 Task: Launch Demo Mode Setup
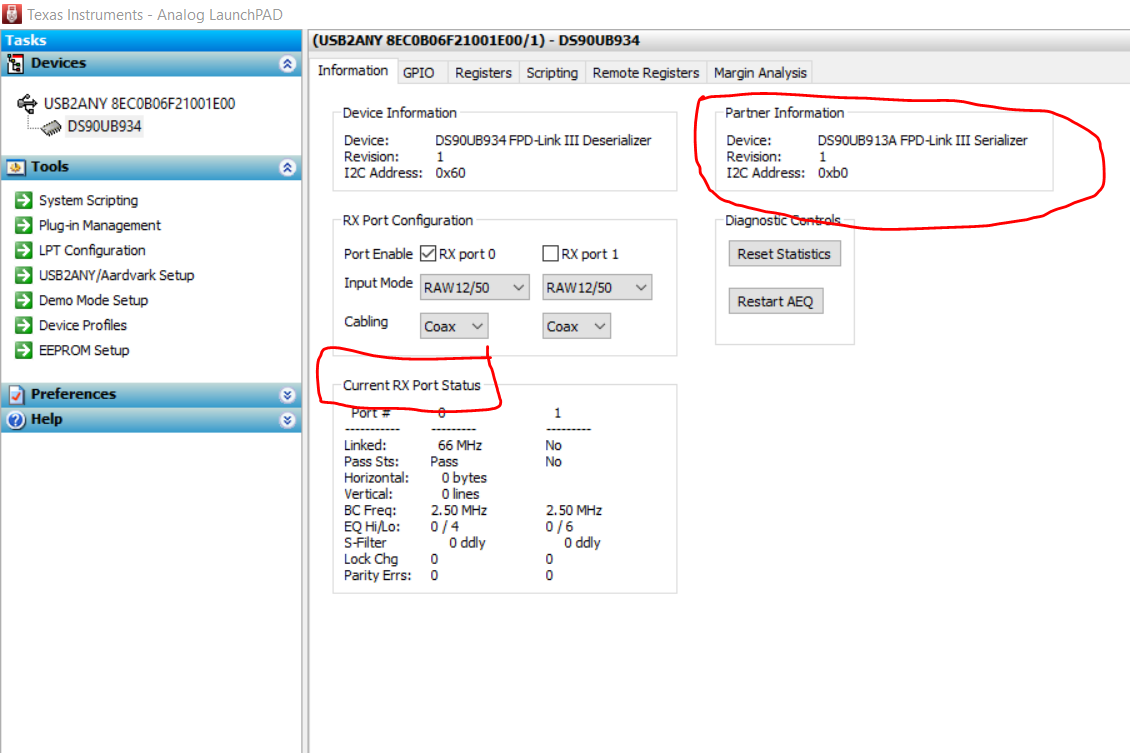pyautogui.click(x=94, y=300)
